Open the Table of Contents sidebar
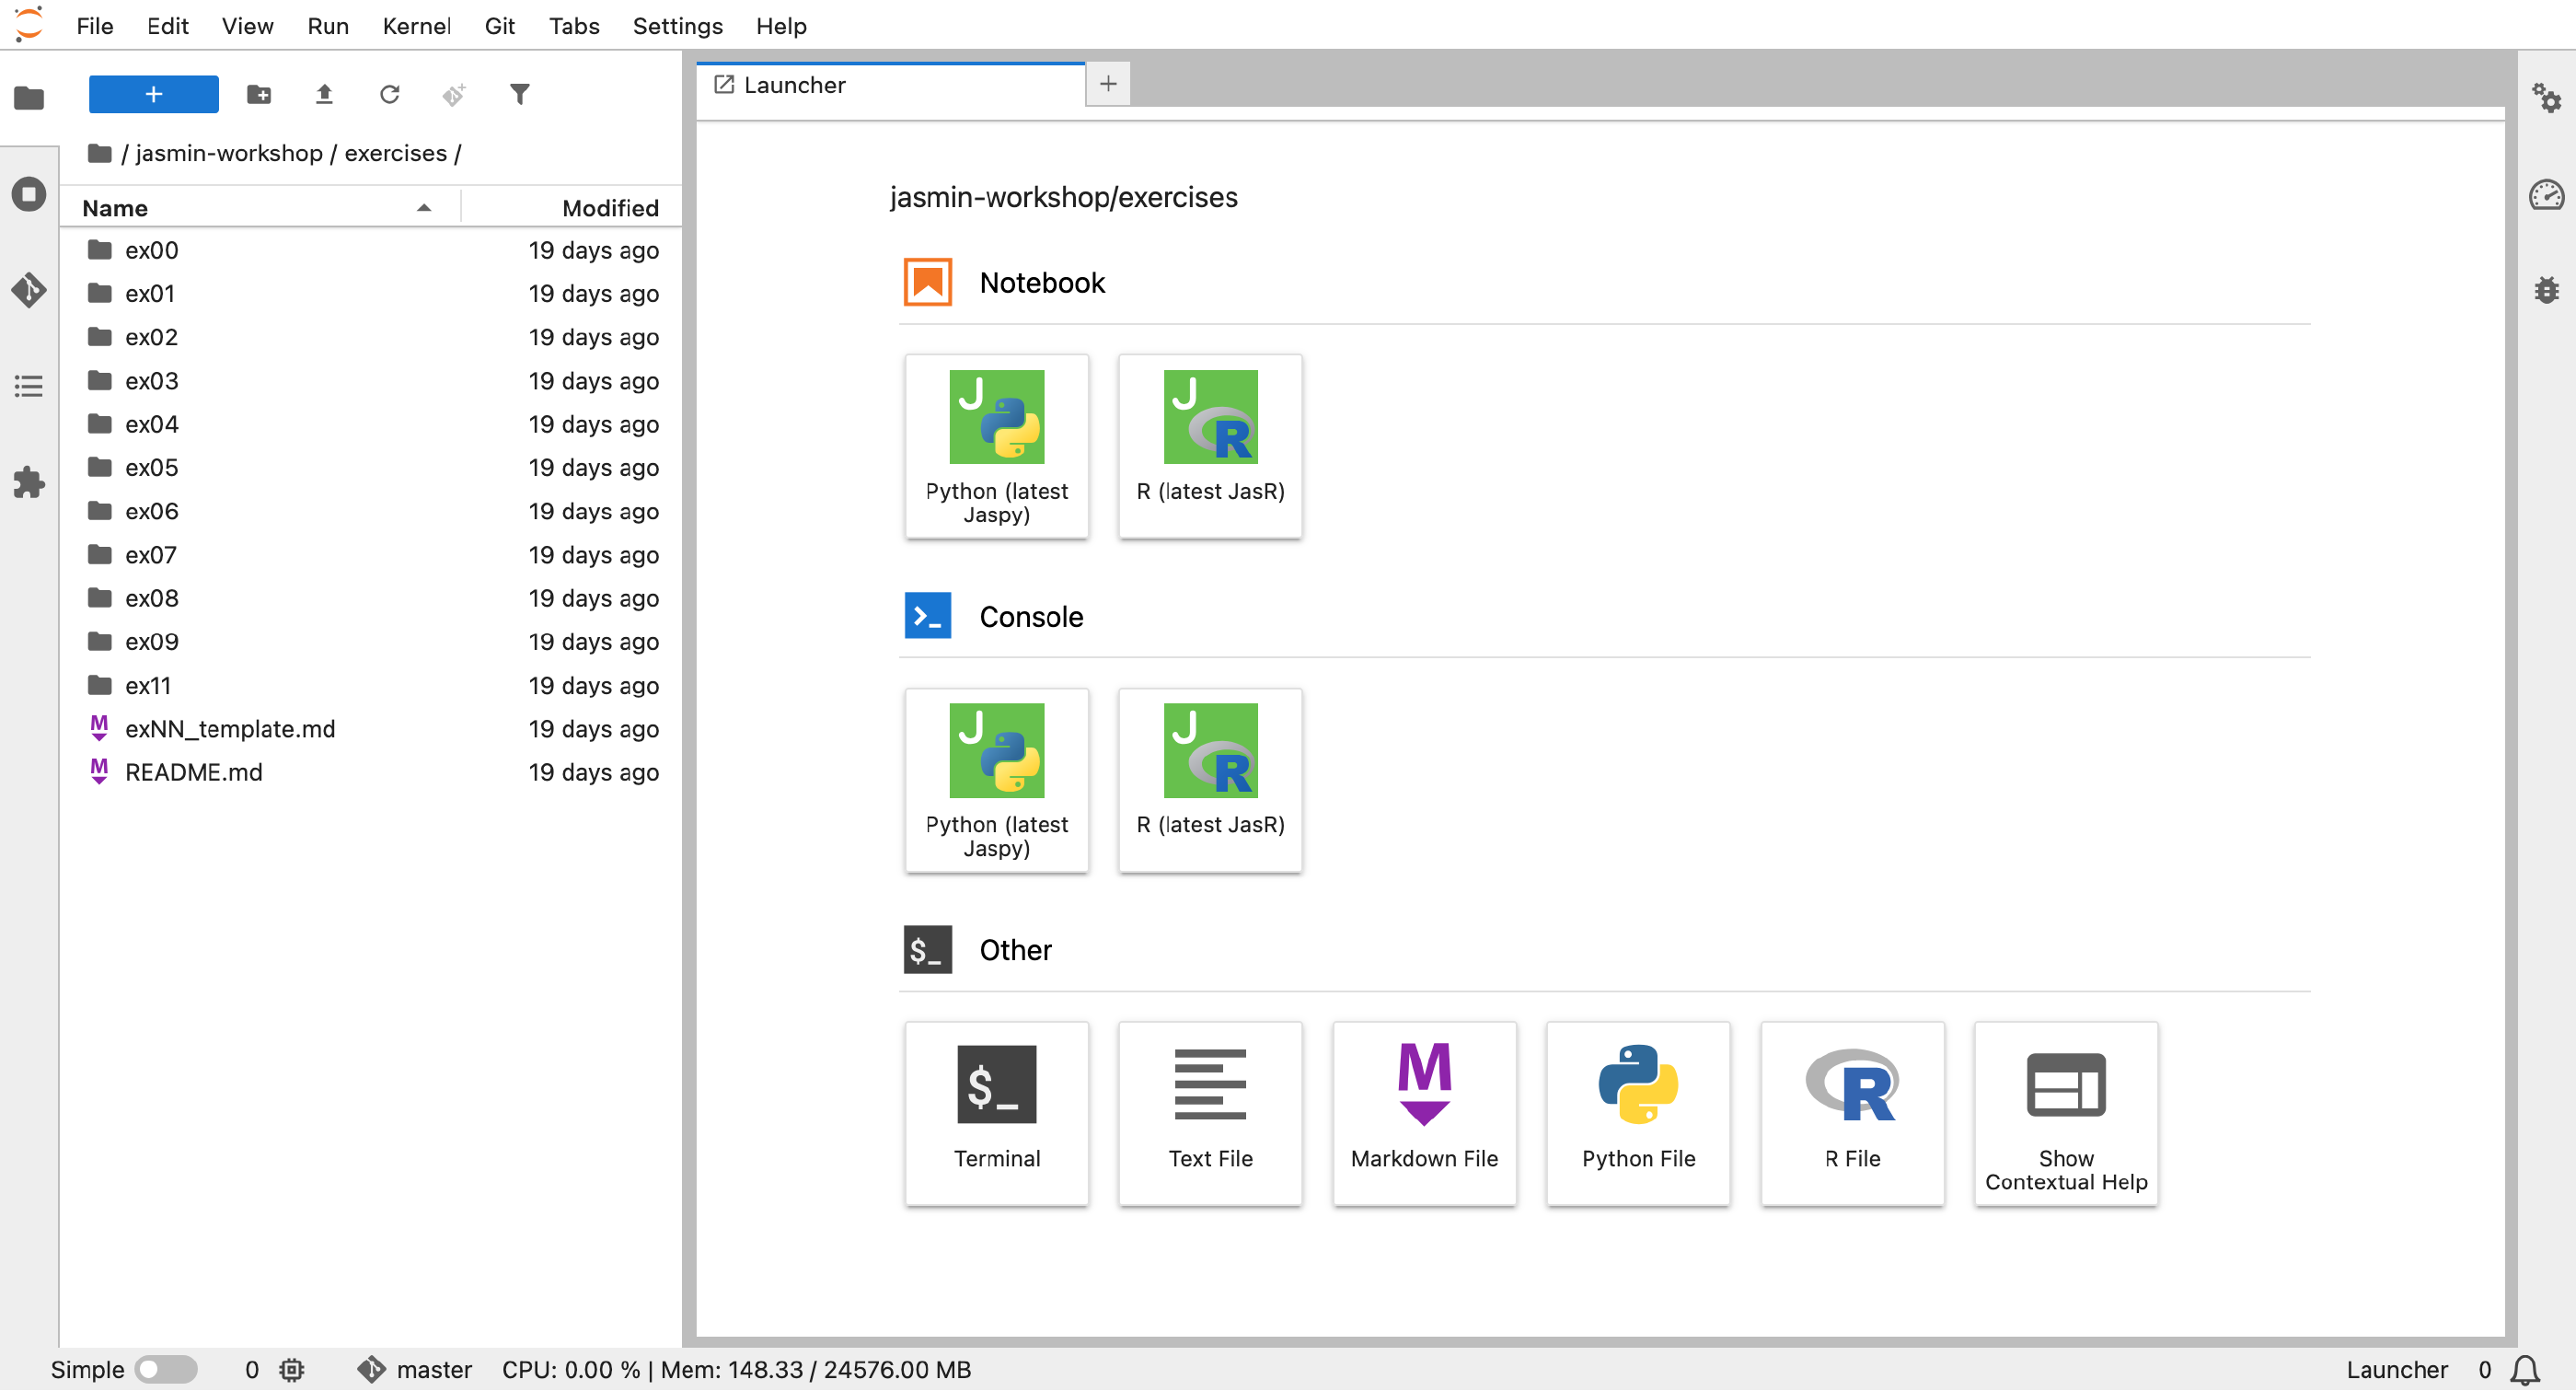This screenshot has width=2576, height=1391. [29, 387]
